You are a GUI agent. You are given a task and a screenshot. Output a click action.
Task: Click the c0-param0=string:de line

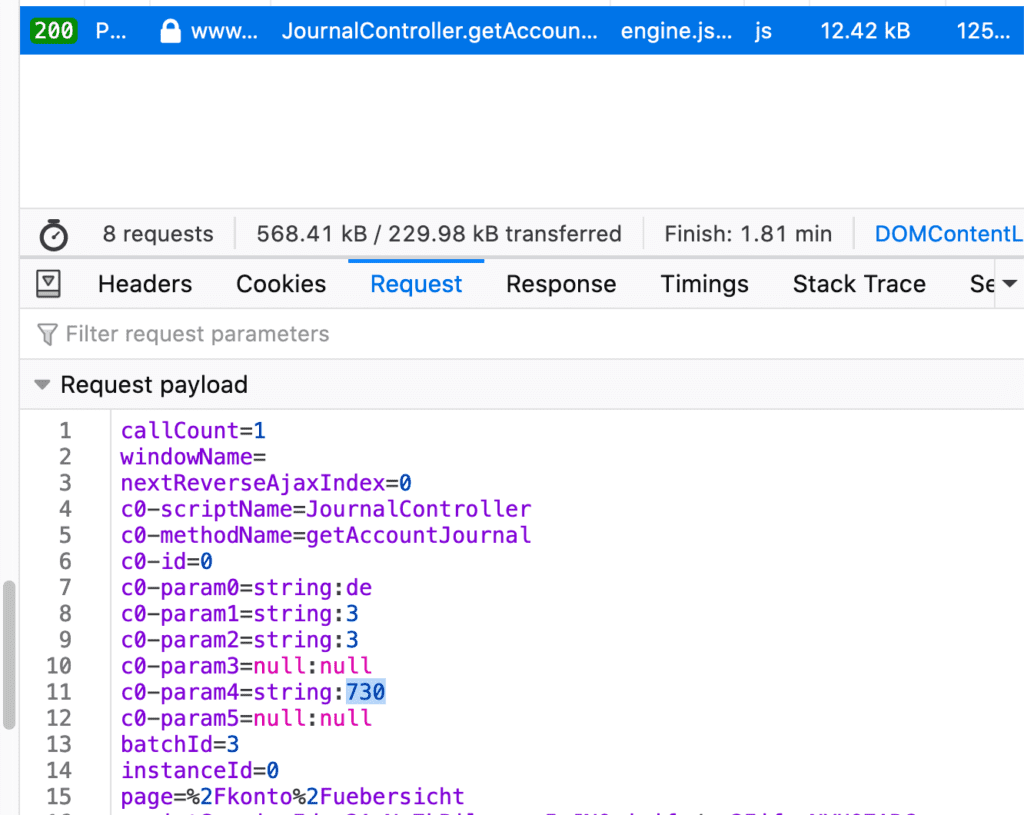[x=246, y=587]
